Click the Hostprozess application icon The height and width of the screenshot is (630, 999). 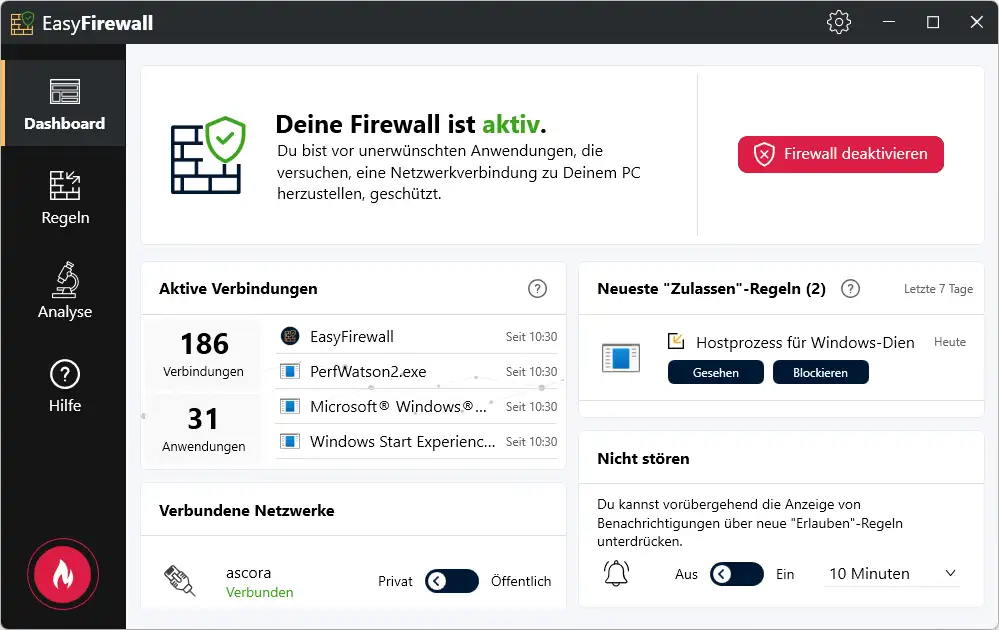(x=620, y=357)
